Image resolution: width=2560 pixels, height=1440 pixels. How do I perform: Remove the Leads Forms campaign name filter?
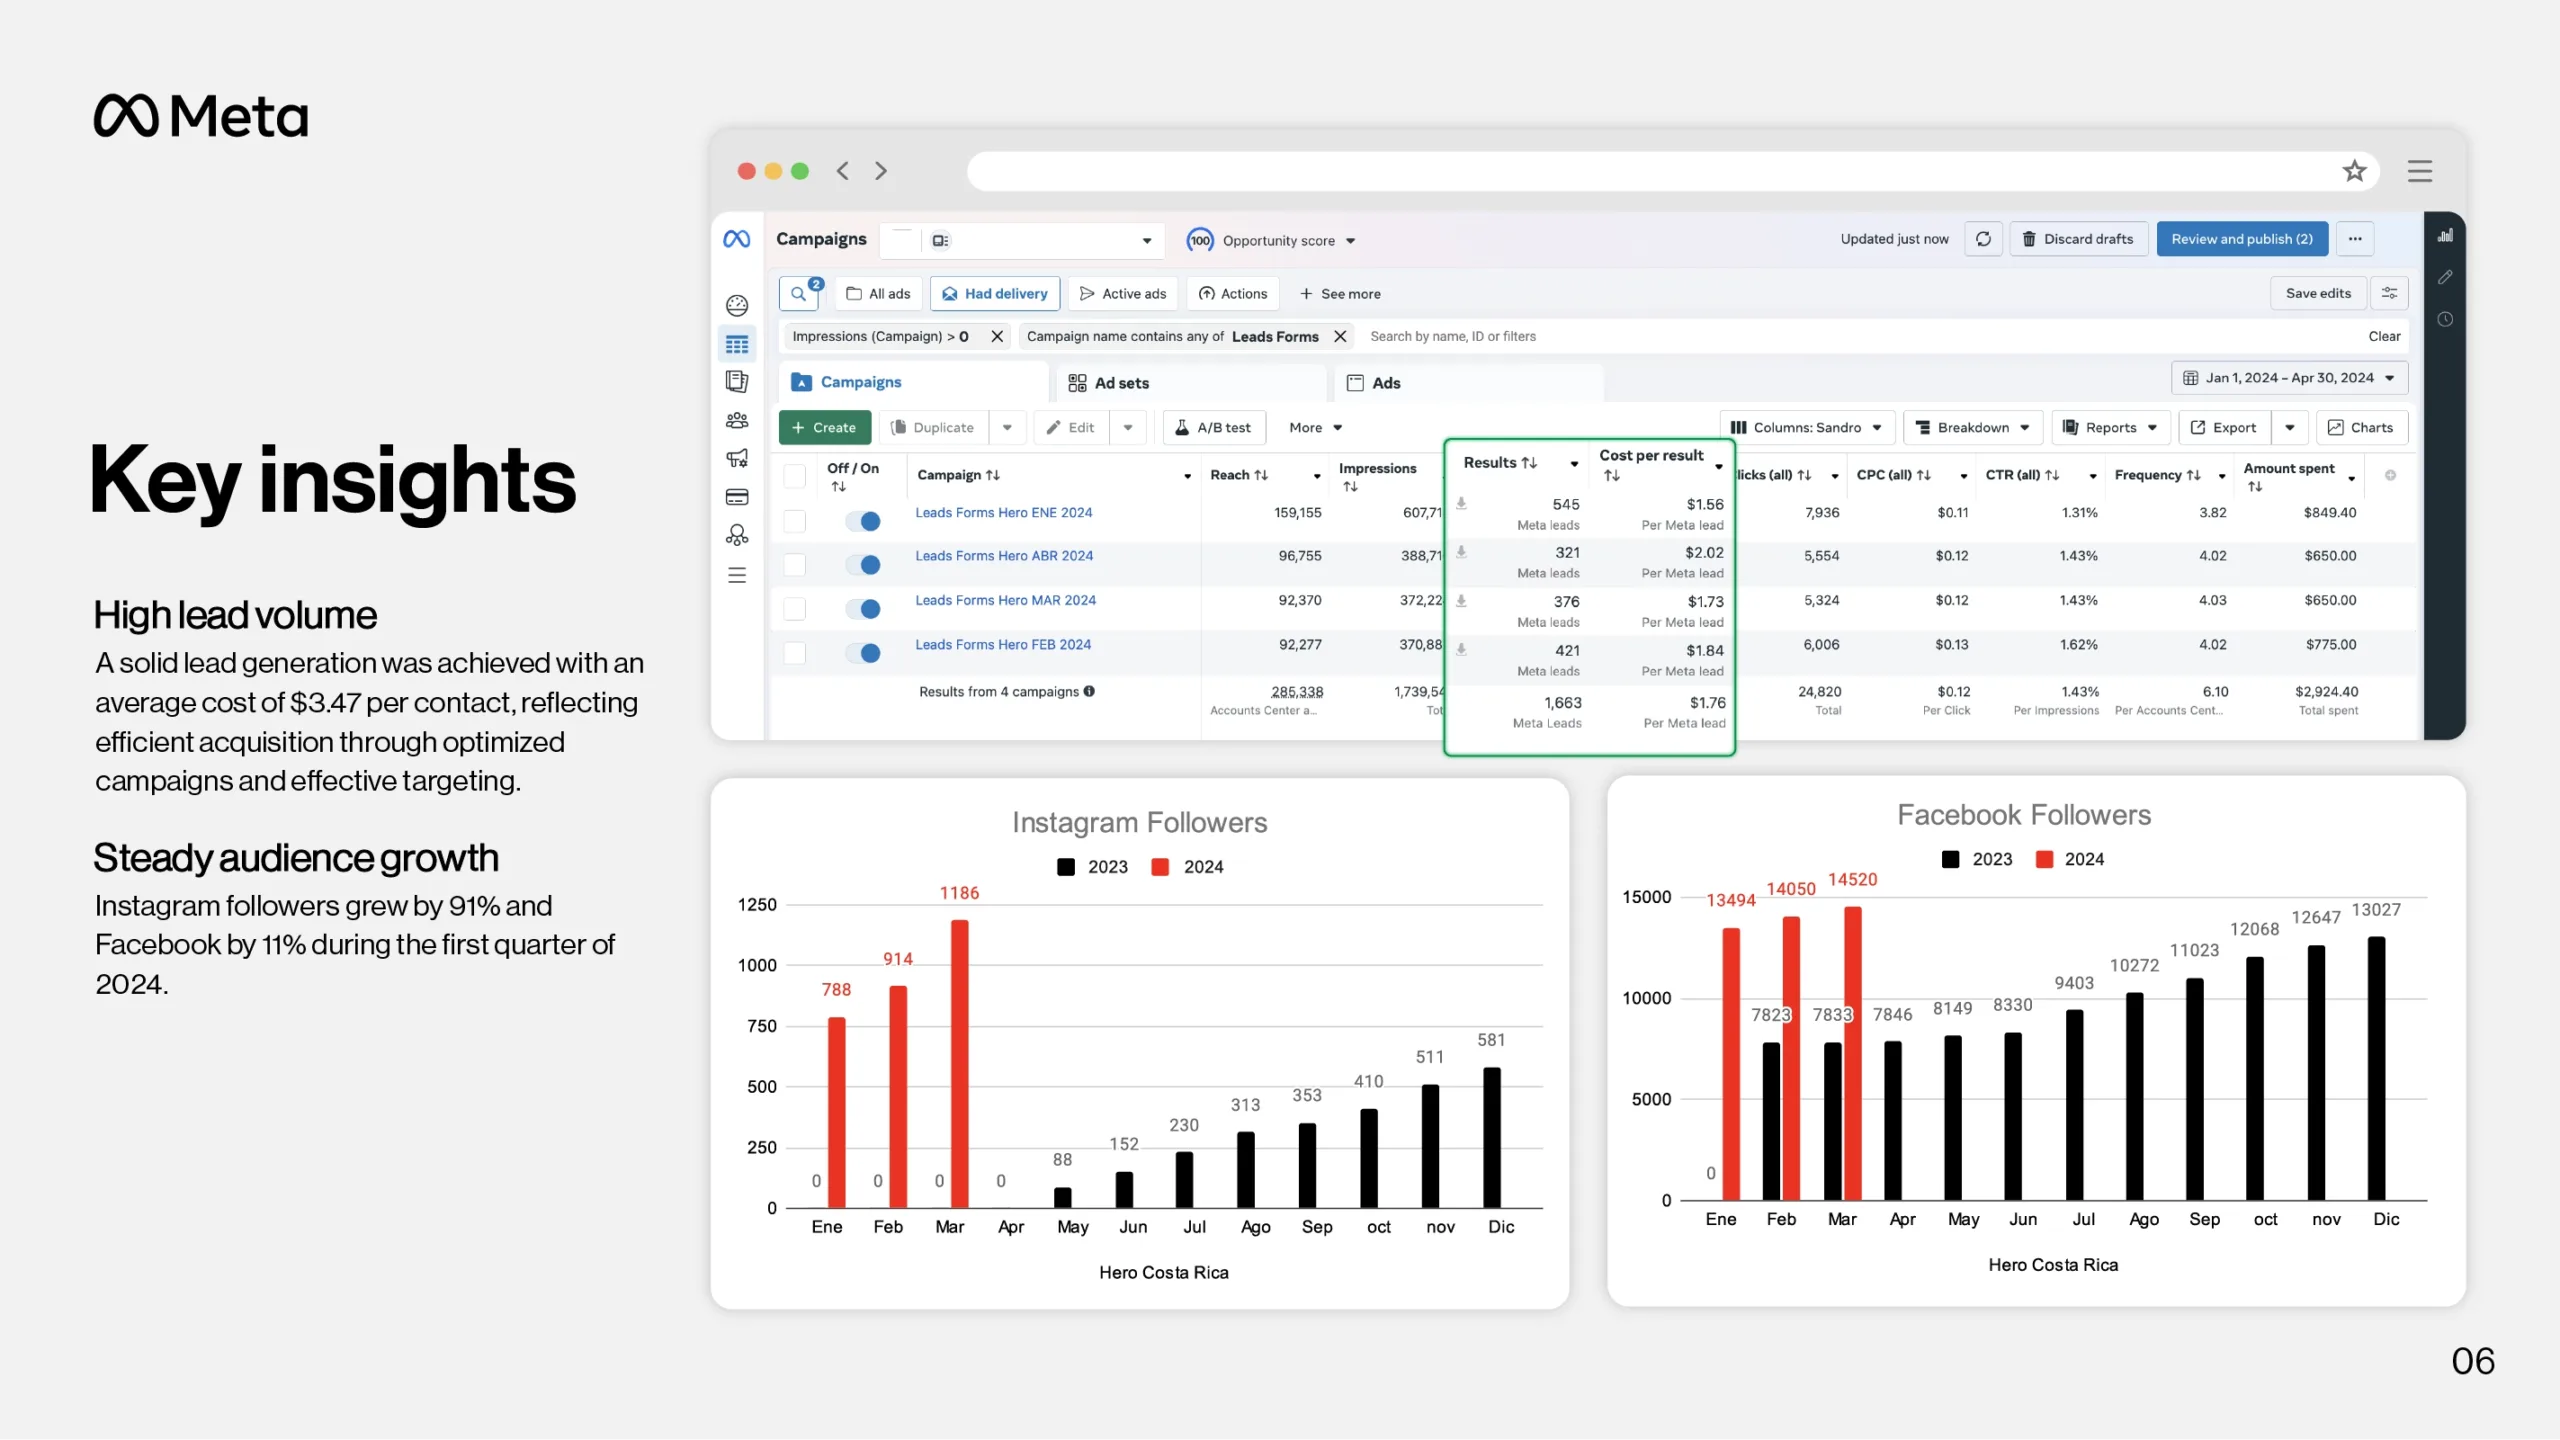click(x=1340, y=337)
